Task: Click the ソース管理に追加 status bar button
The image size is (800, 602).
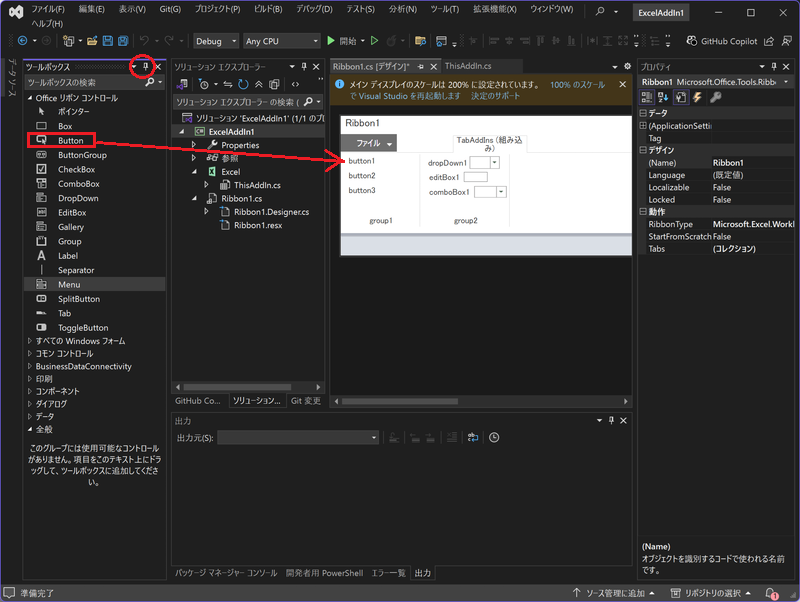Action: (x=616, y=593)
